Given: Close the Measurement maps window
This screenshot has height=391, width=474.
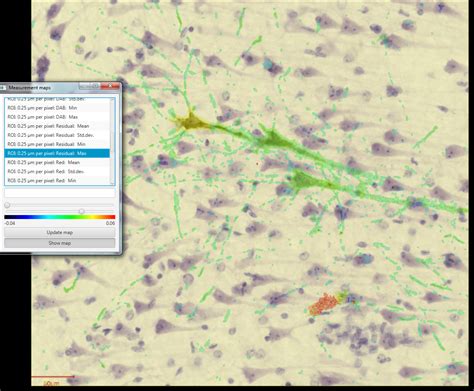Looking at the screenshot, I should click(x=110, y=87).
